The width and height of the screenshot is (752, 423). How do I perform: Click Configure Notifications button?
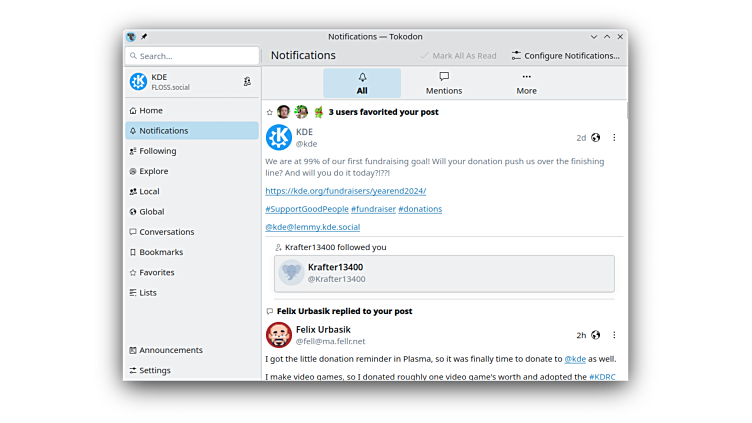coord(565,56)
